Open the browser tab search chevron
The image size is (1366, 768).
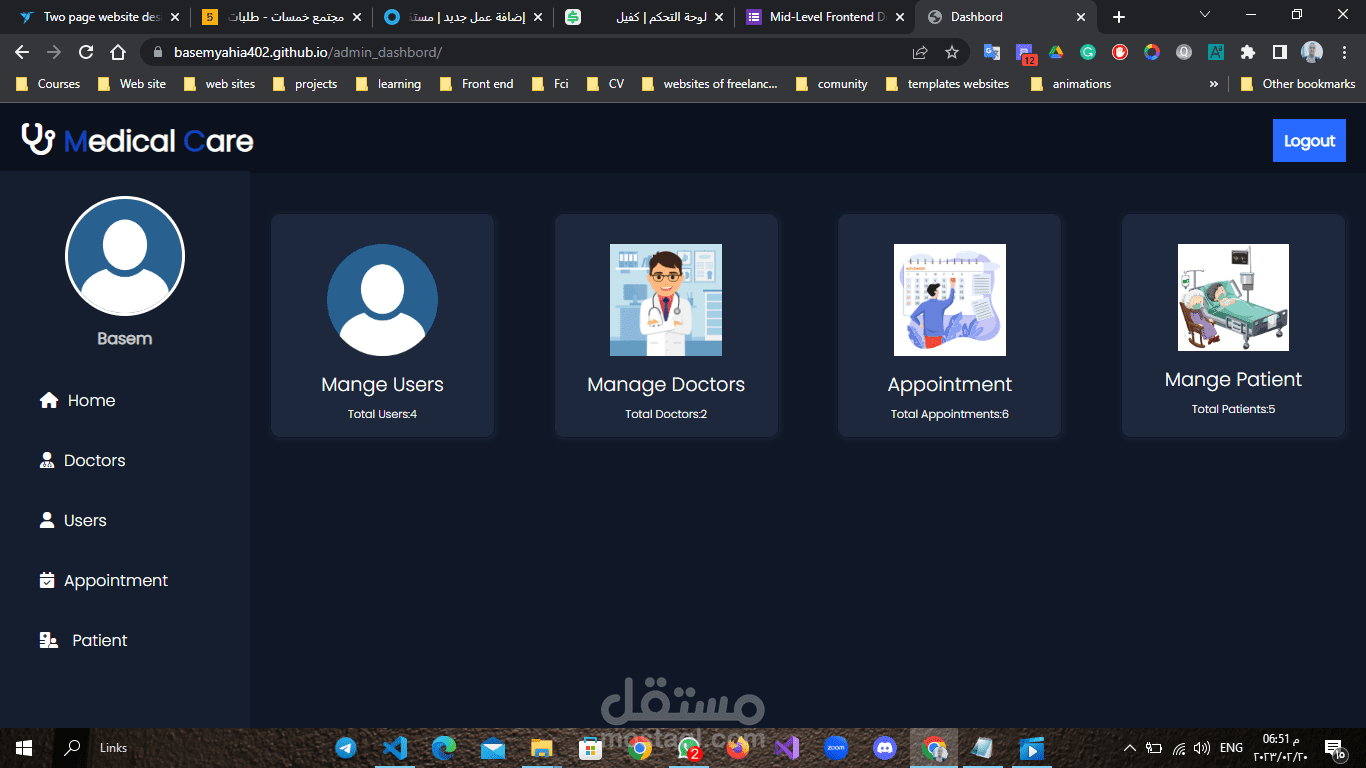1204,15
